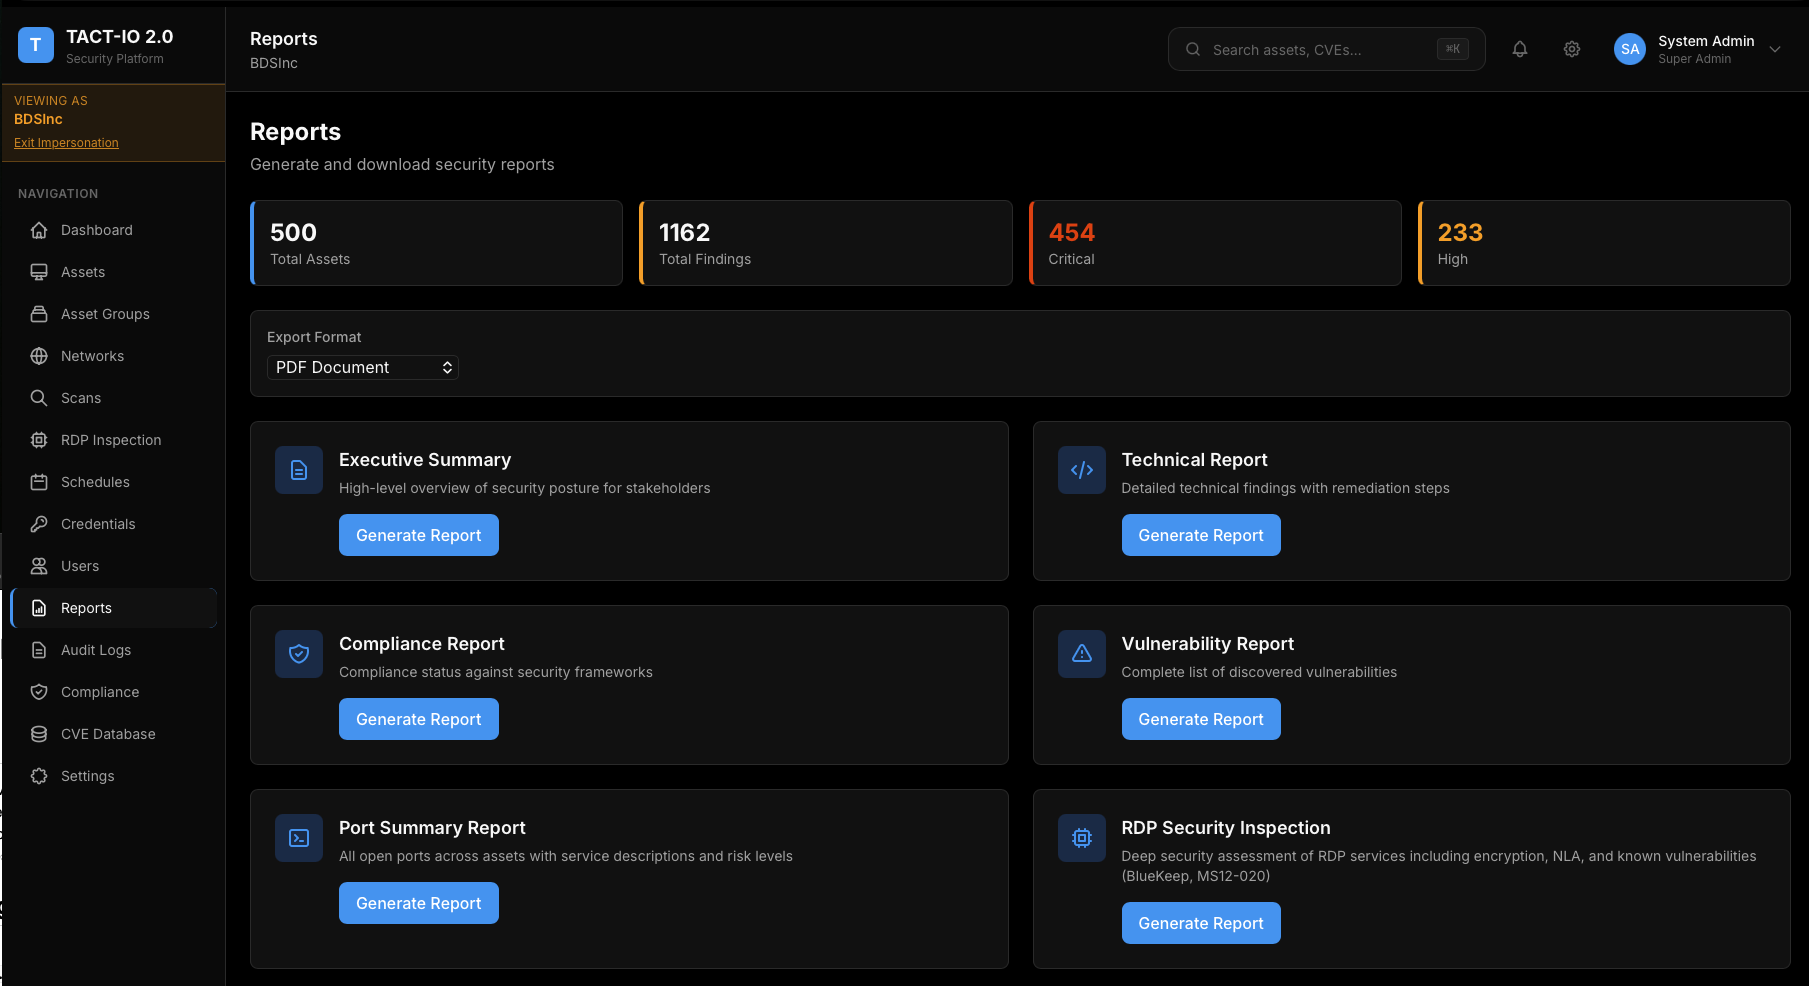Open settings via the gear icon
Screen dimensions: 1809x986
1571,49
